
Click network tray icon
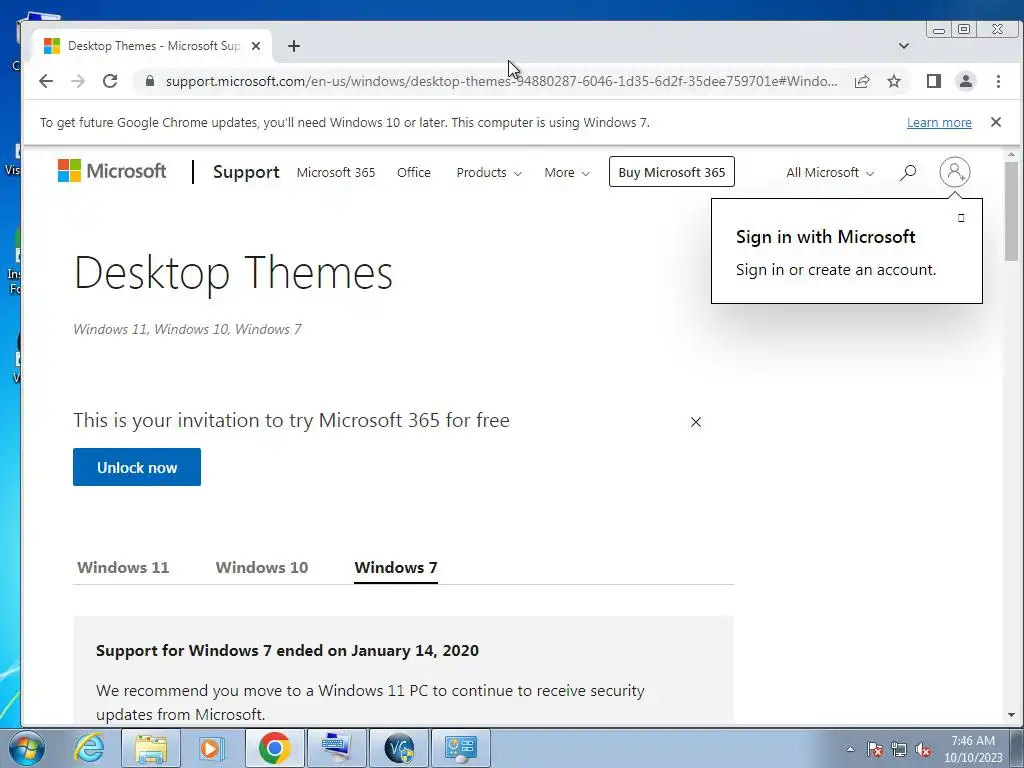click(899, 749)
